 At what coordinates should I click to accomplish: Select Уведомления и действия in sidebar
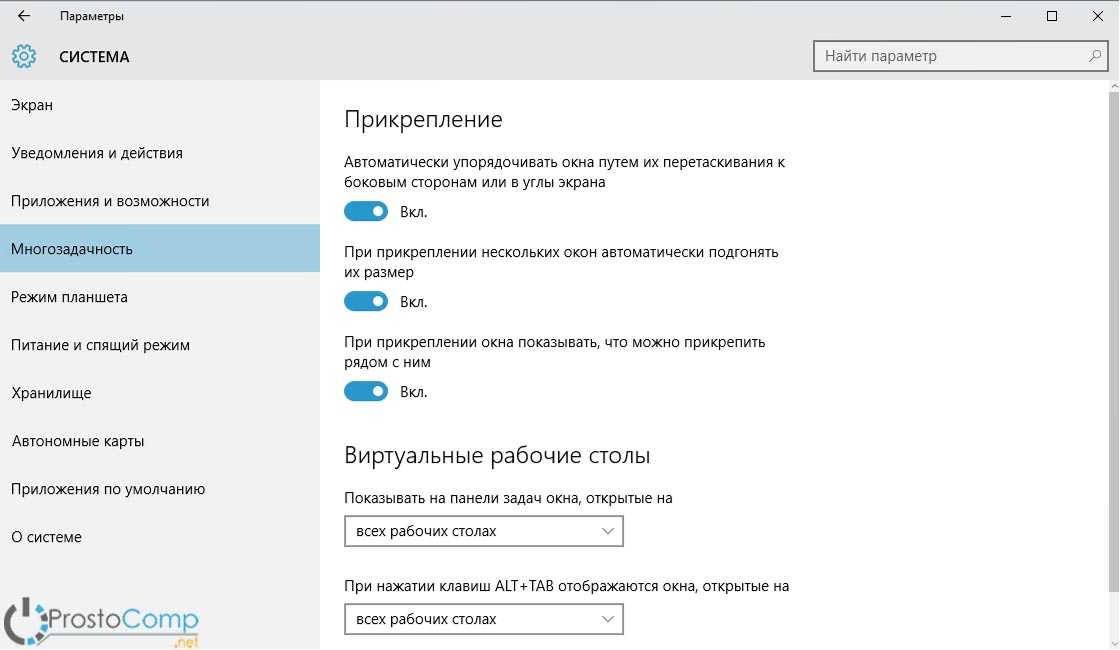coord(97,153)
